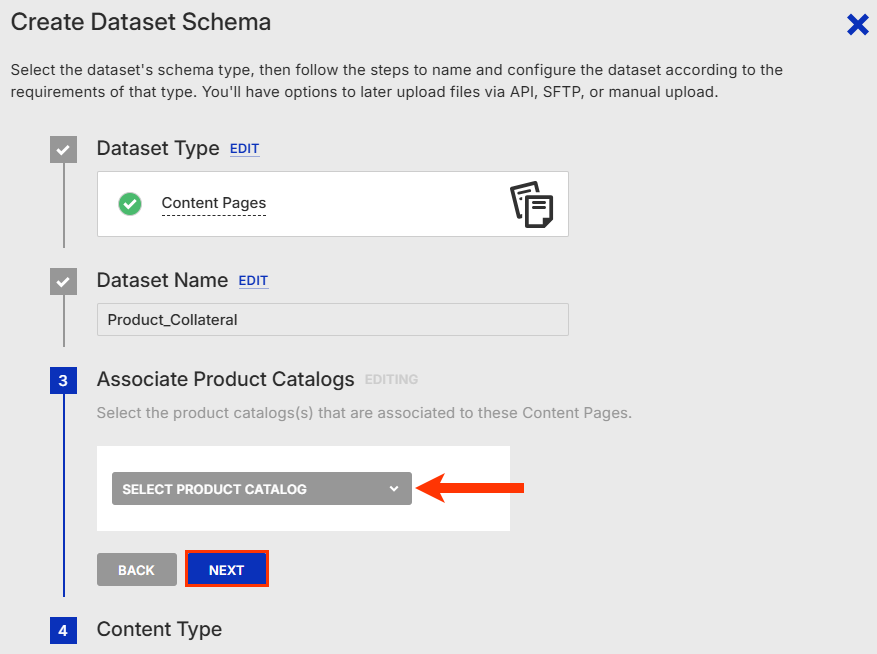Click the step 3 number badge
This screenshot has width=877, height=654.
coord(63,381)
